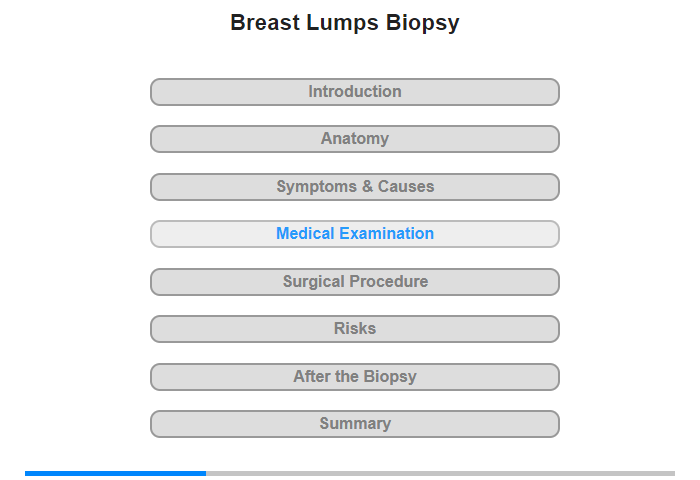The image size is (700, 480).
Task: Open the Introduction section
Action: [354, 92]
